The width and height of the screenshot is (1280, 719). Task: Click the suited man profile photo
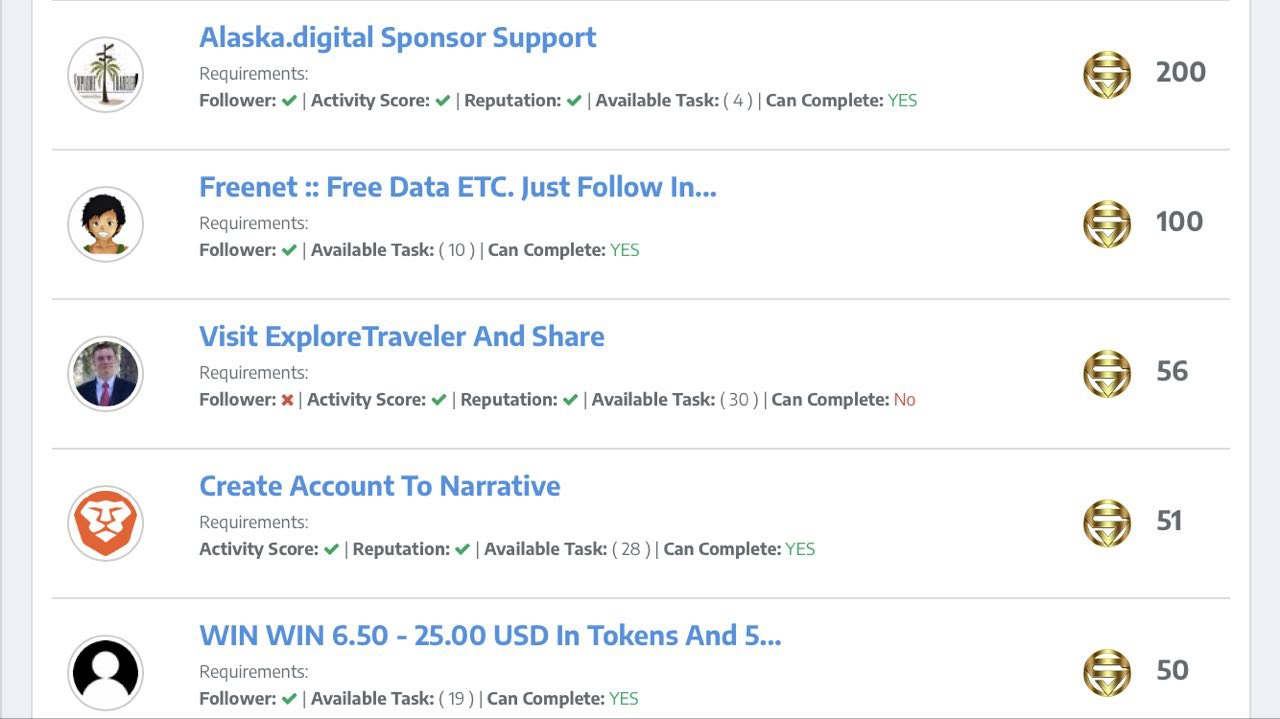click(x=105, y=374)
